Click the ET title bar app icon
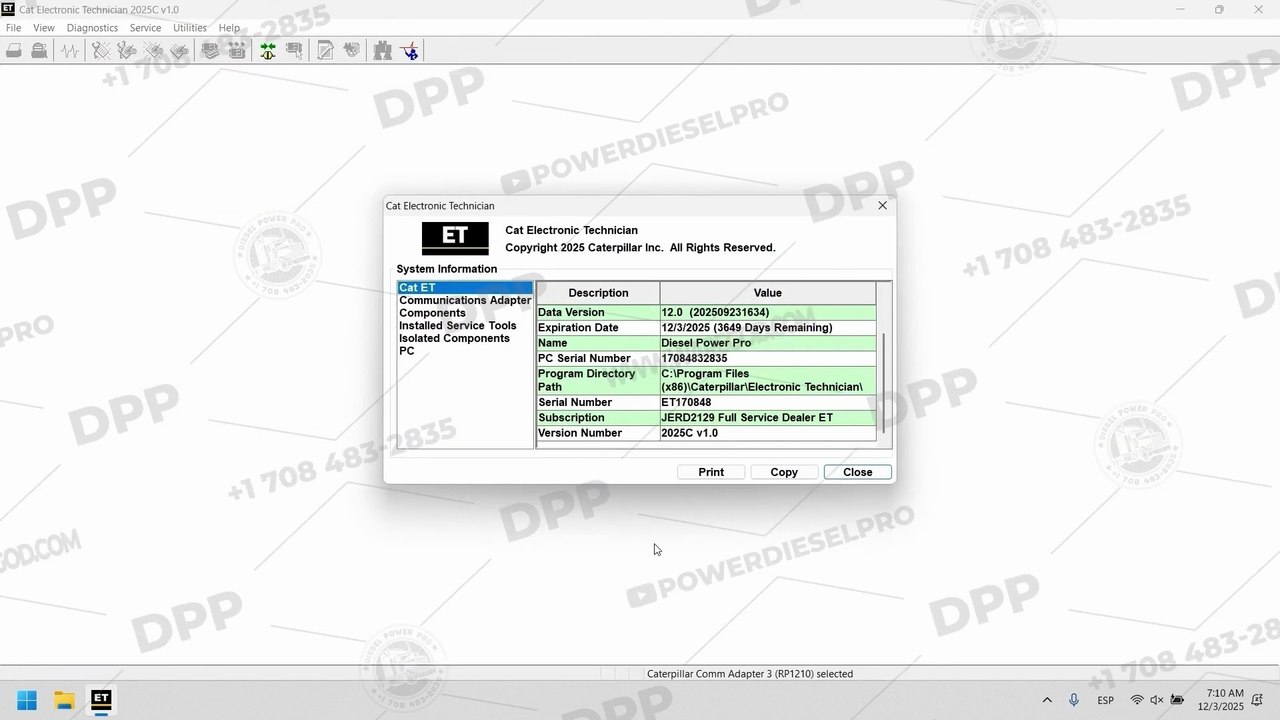The width and height of the screenshot is (1280, 720). click(x=8, y=9)
